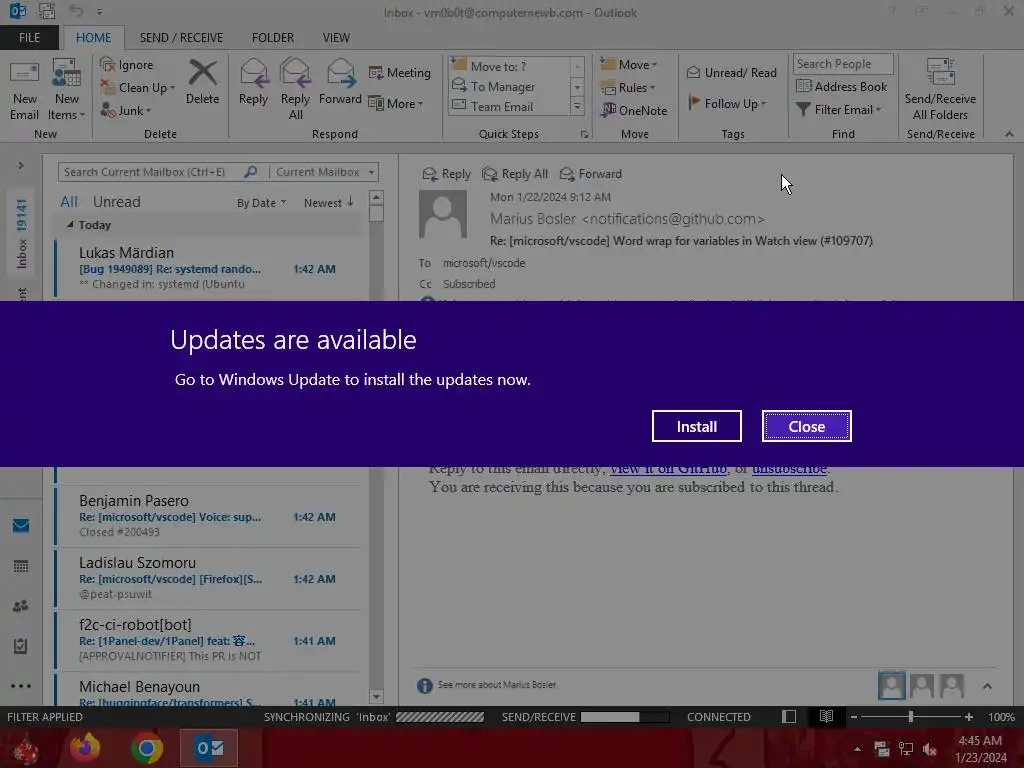The image size is (1024, 768).
Task: Expand the folder pane arrow
Action: (x=21, y=165)
